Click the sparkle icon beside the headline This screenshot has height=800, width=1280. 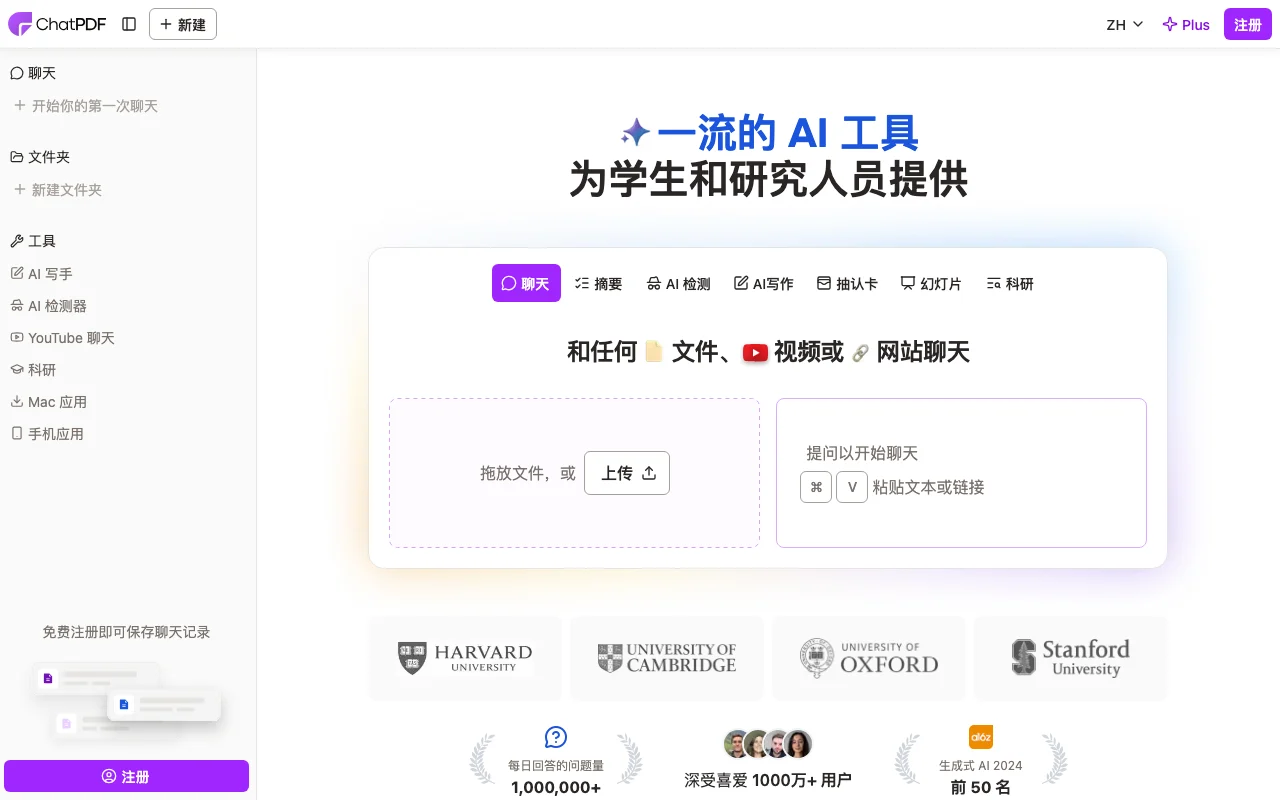(636, 132)
